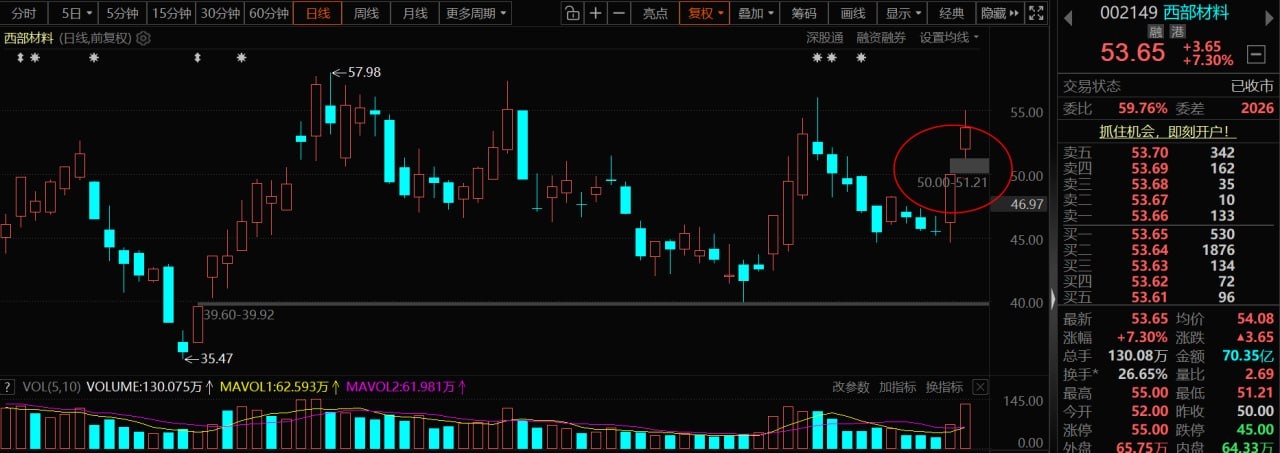
Task: Open chart settings gear next to 西部材料 title
Action: 143,38
